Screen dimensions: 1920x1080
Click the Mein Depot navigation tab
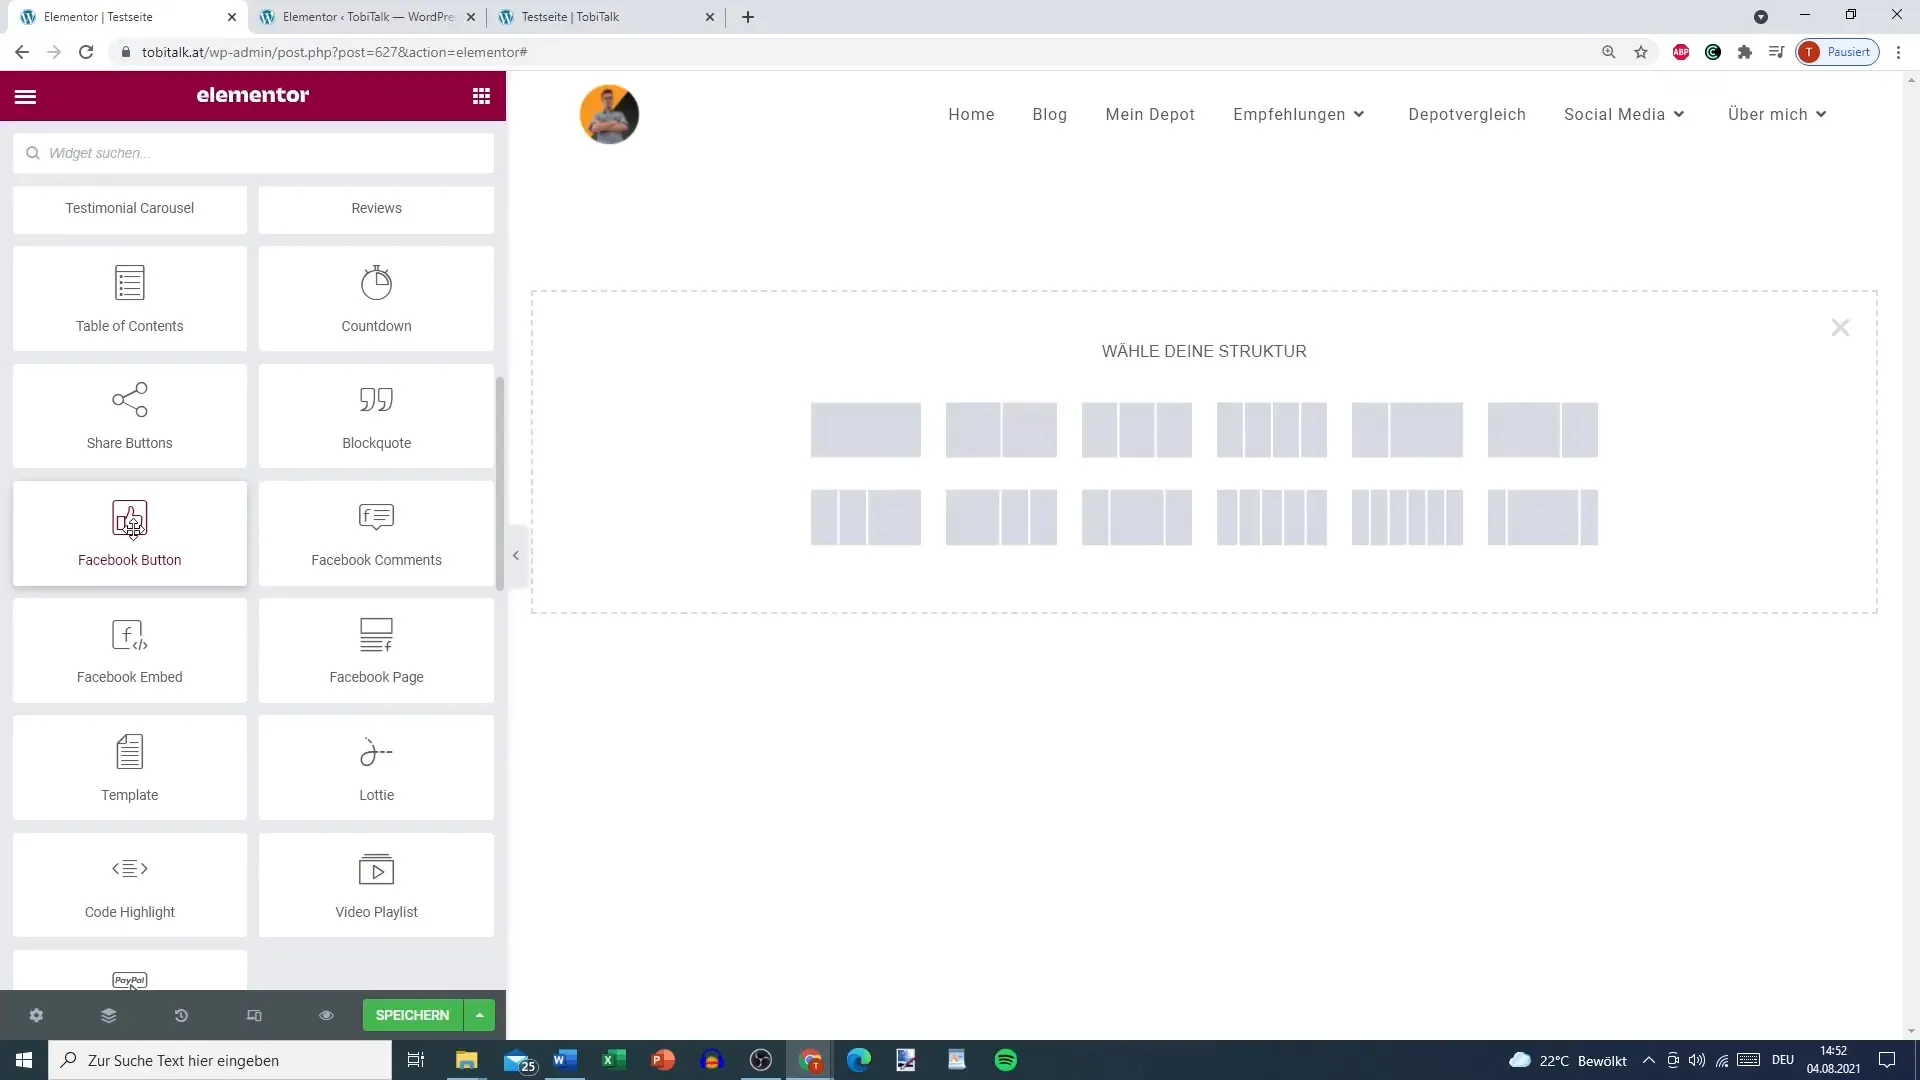pos(1150,113)
